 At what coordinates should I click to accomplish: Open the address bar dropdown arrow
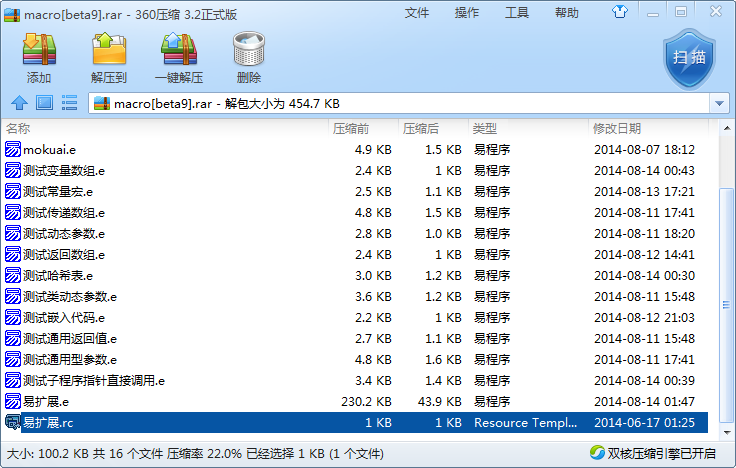click(x=719, y=103)
